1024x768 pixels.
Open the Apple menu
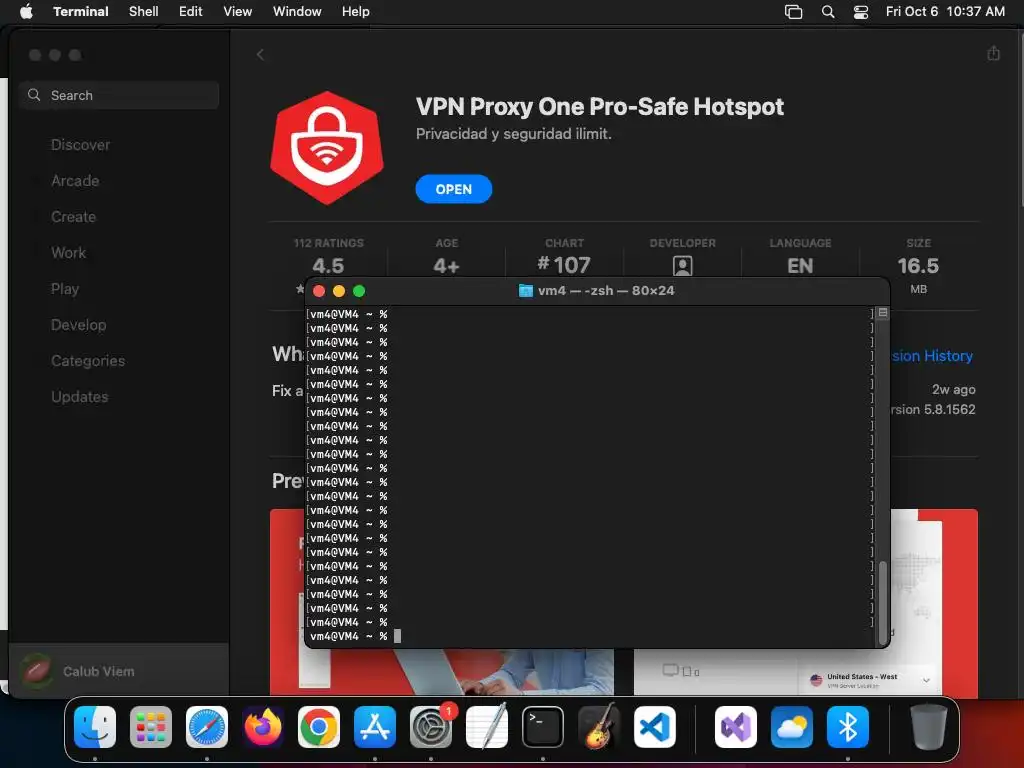coord(26,11)
